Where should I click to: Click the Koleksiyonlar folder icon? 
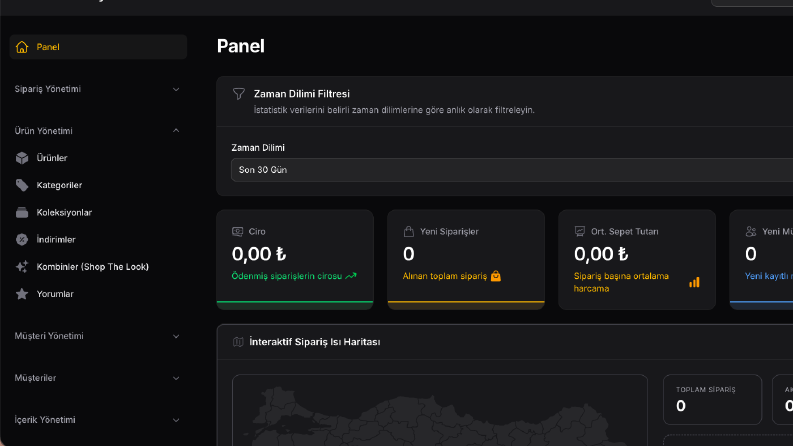[x=22, y=212]
